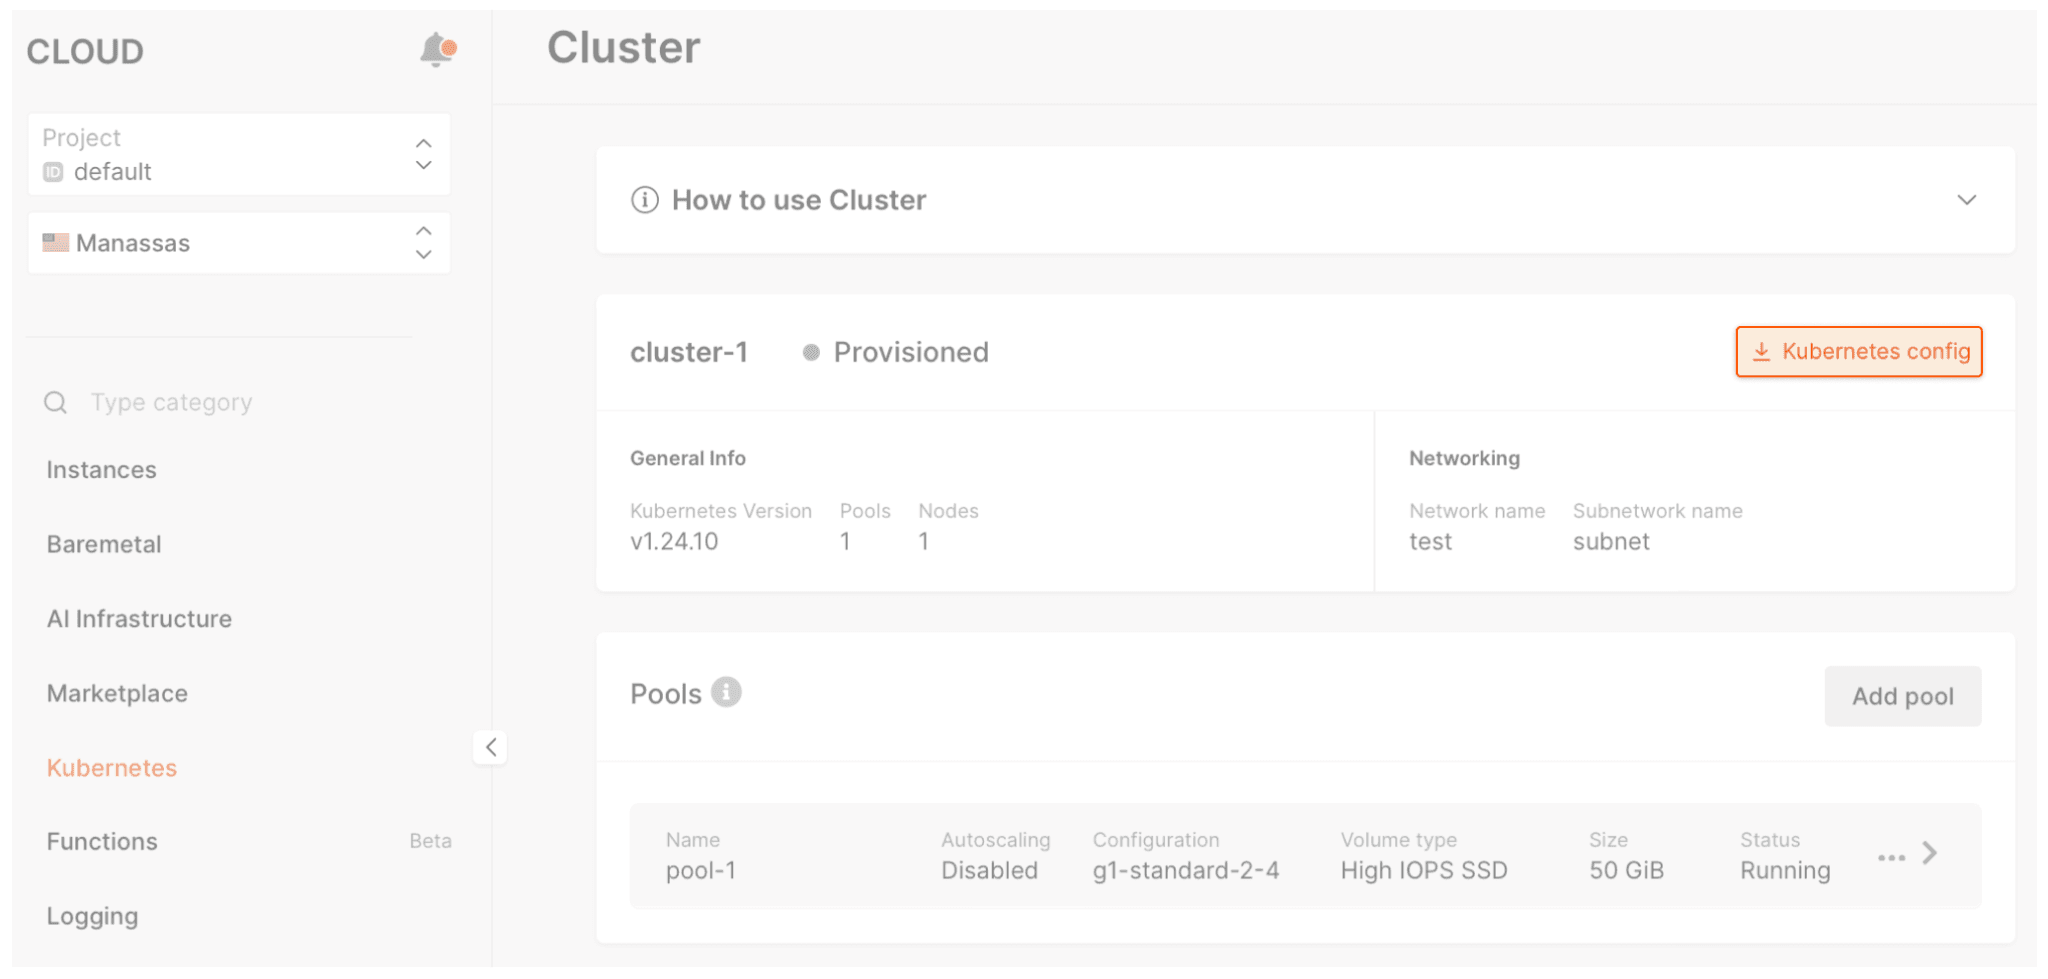
Task: Open the Kubernetes sidebar item
Action: click(111, 768)
